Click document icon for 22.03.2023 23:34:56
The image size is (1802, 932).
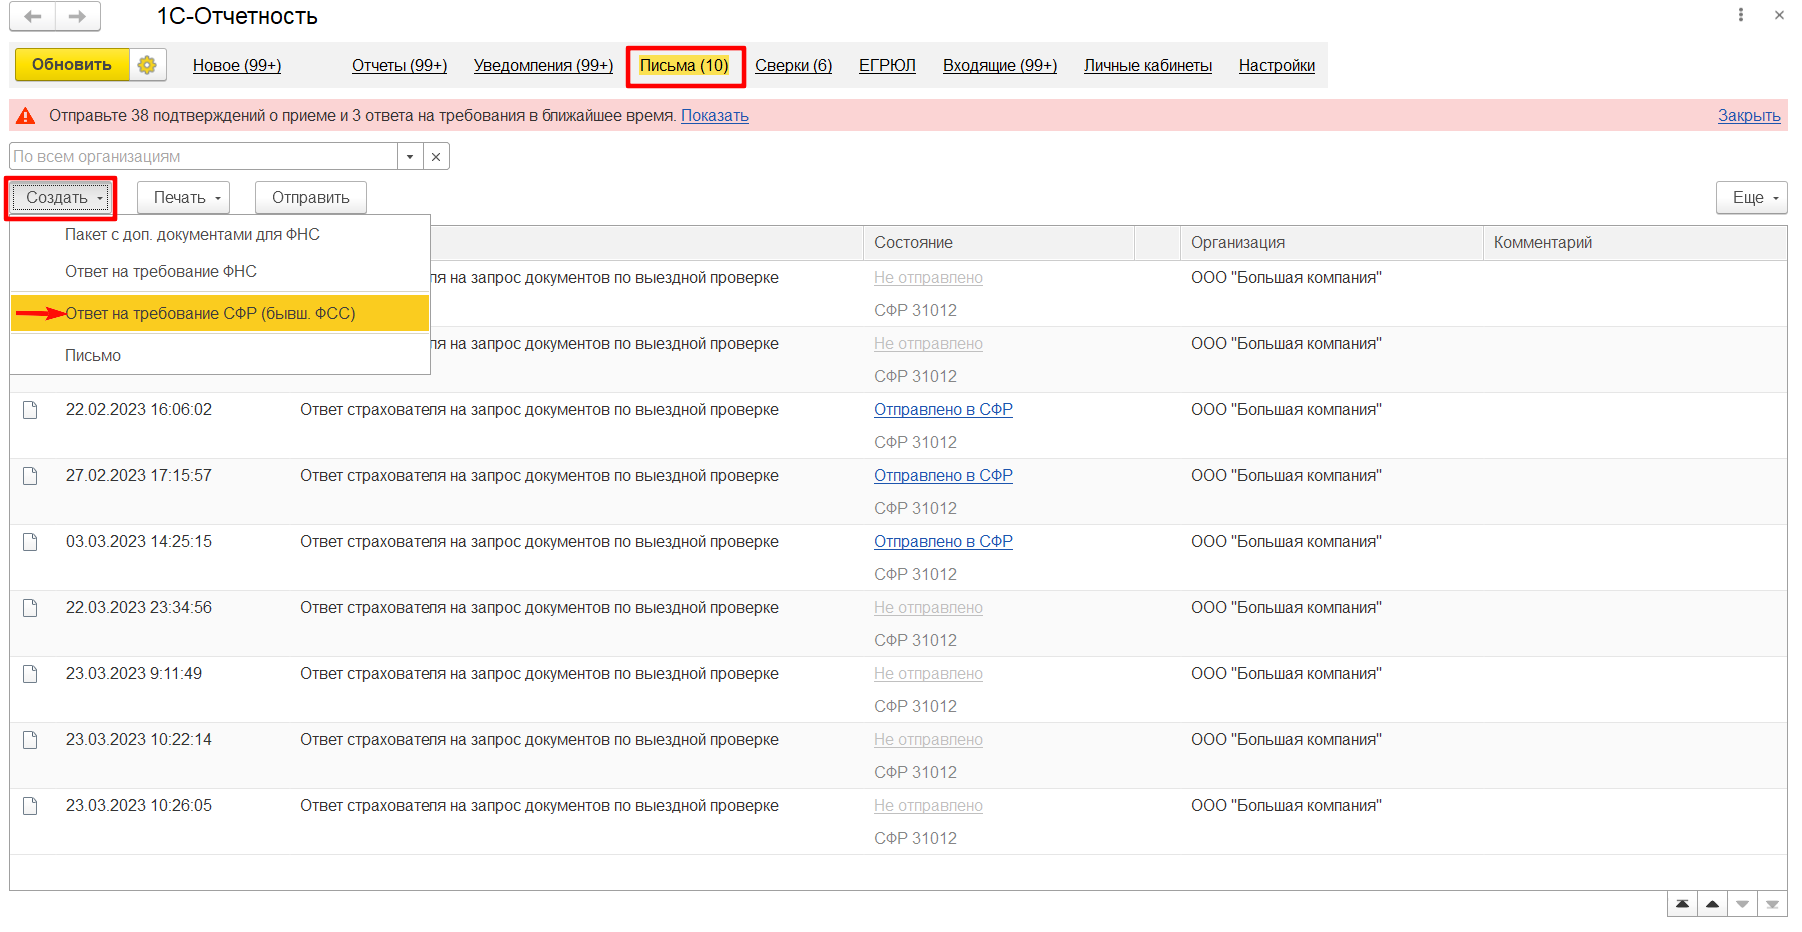click(x=30, y=608)
